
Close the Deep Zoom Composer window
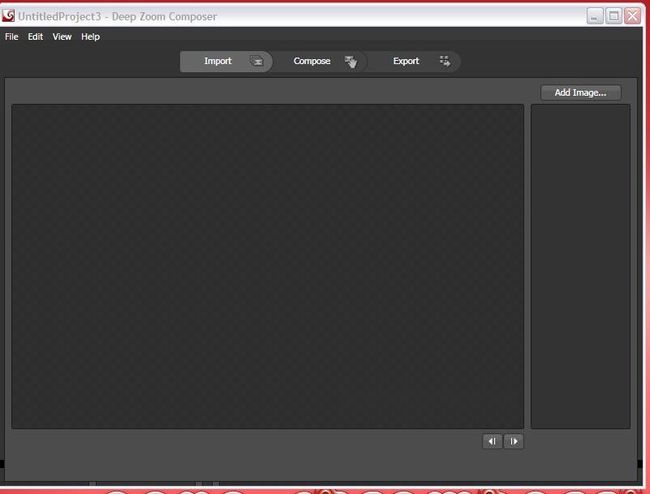pyautogui.click(x=633, y=16)
